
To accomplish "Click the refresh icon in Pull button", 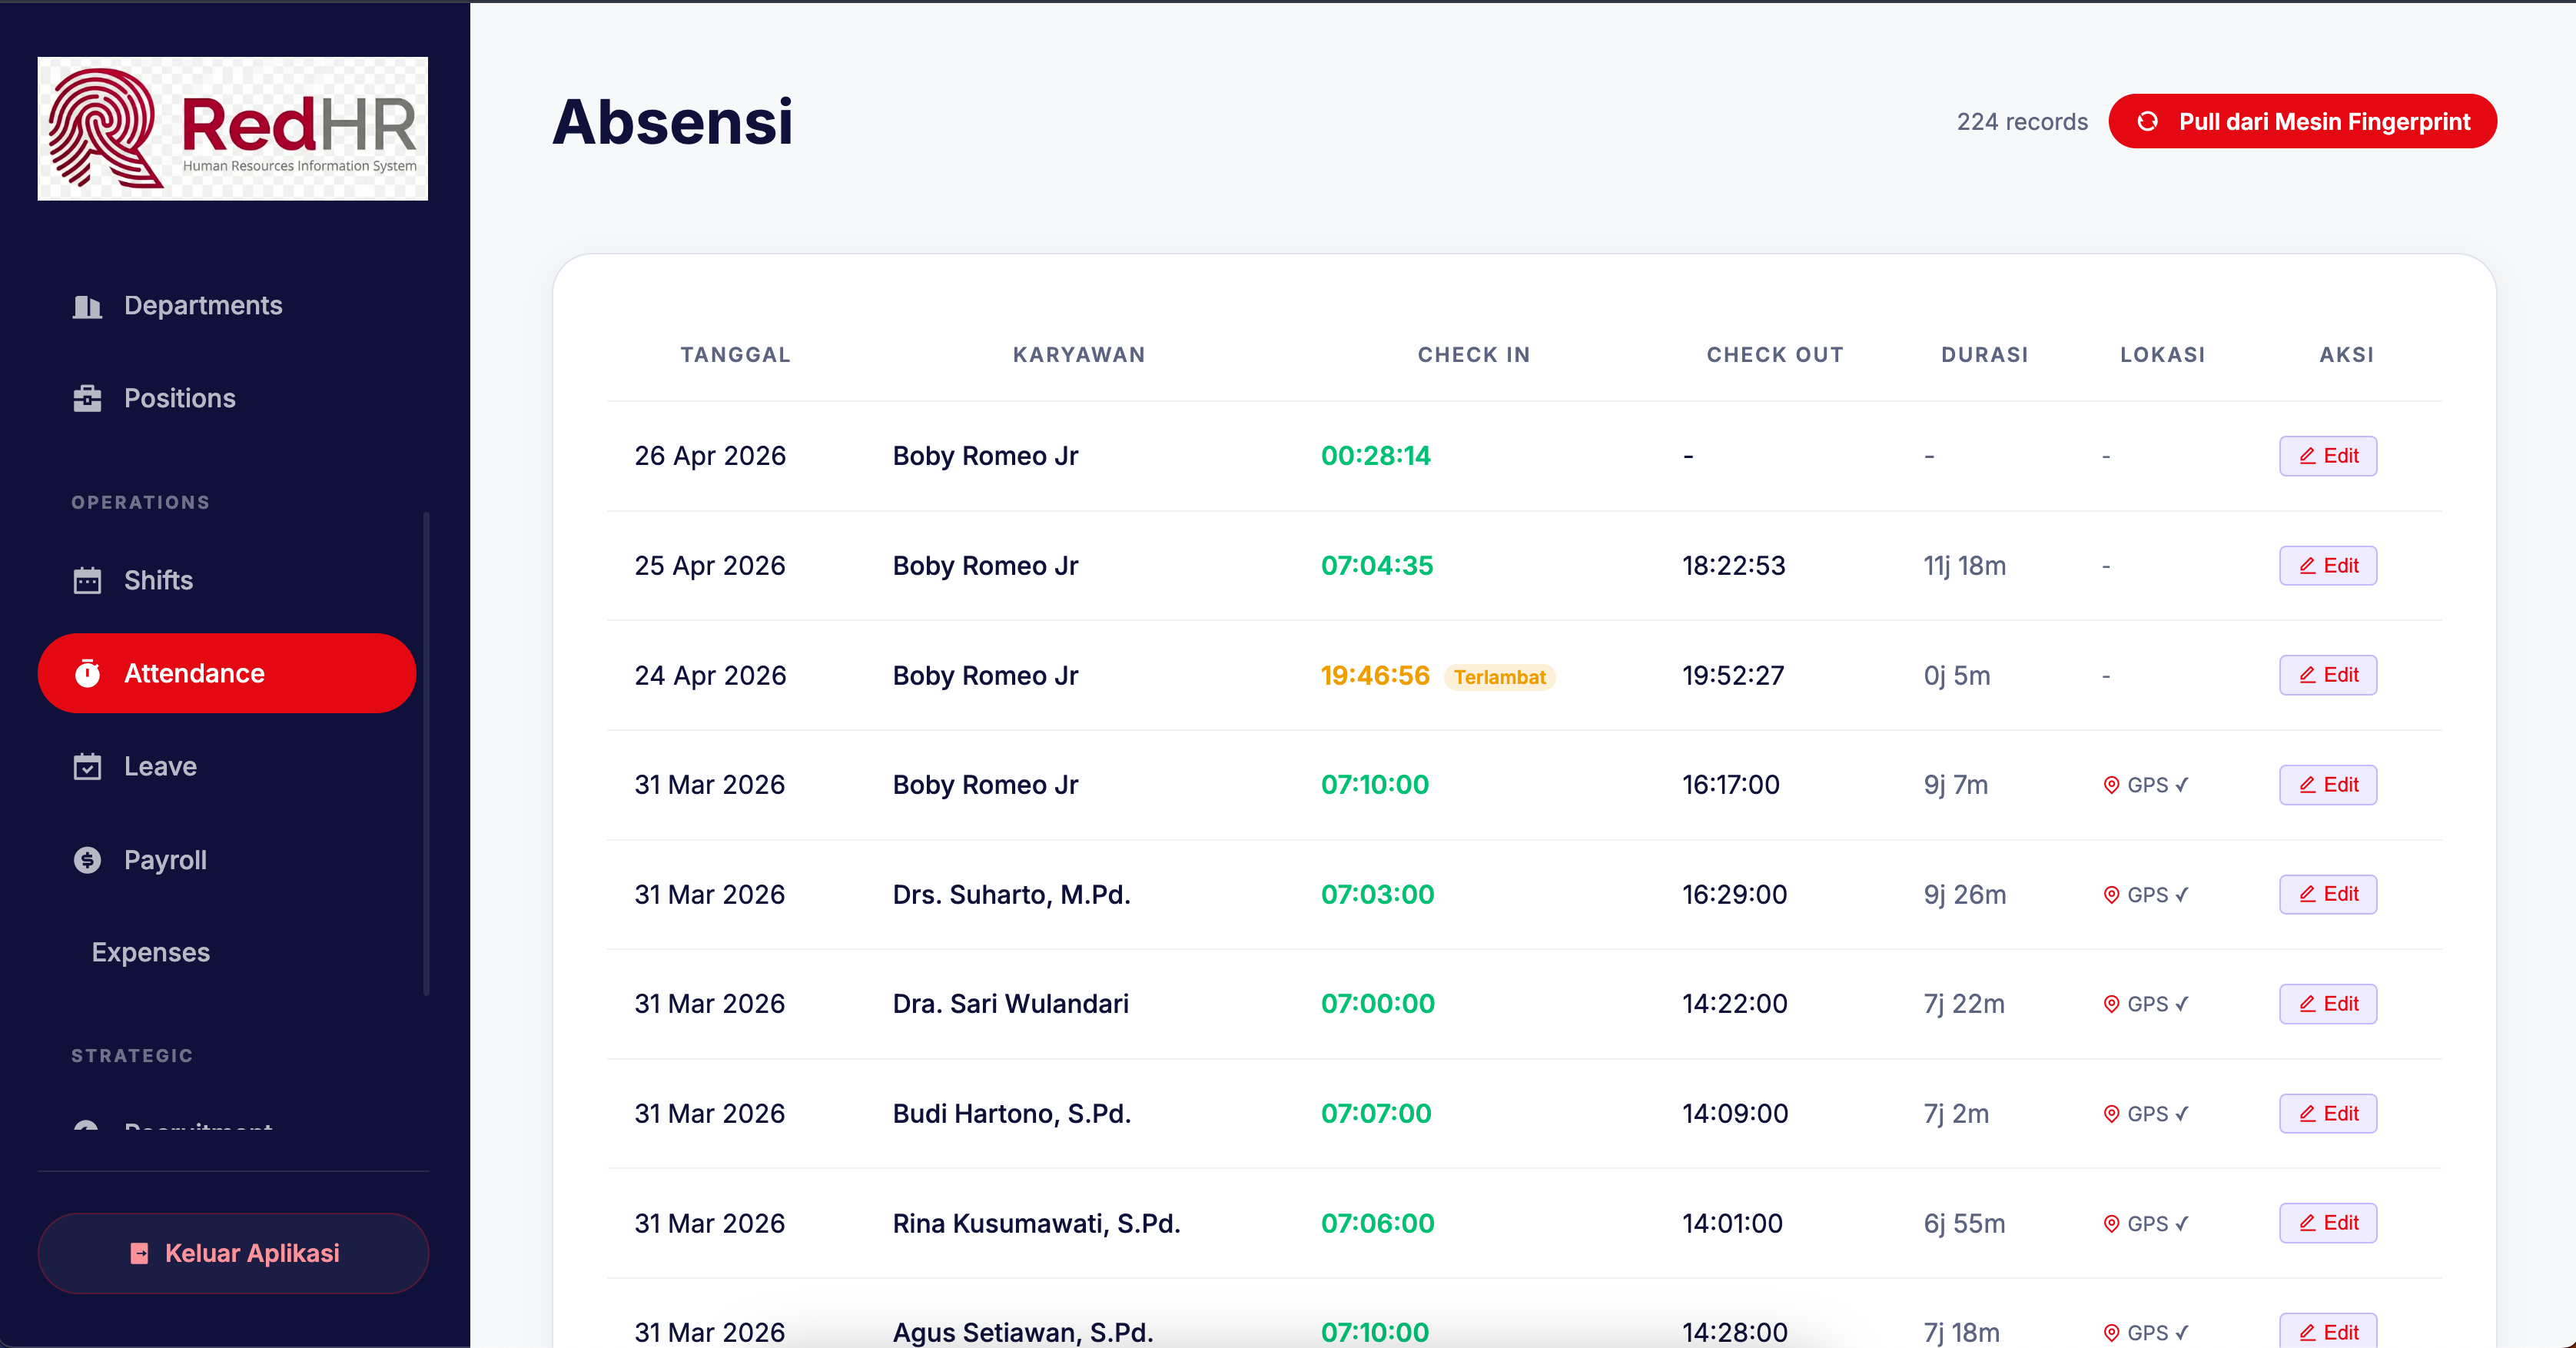I will [2147, 122].
